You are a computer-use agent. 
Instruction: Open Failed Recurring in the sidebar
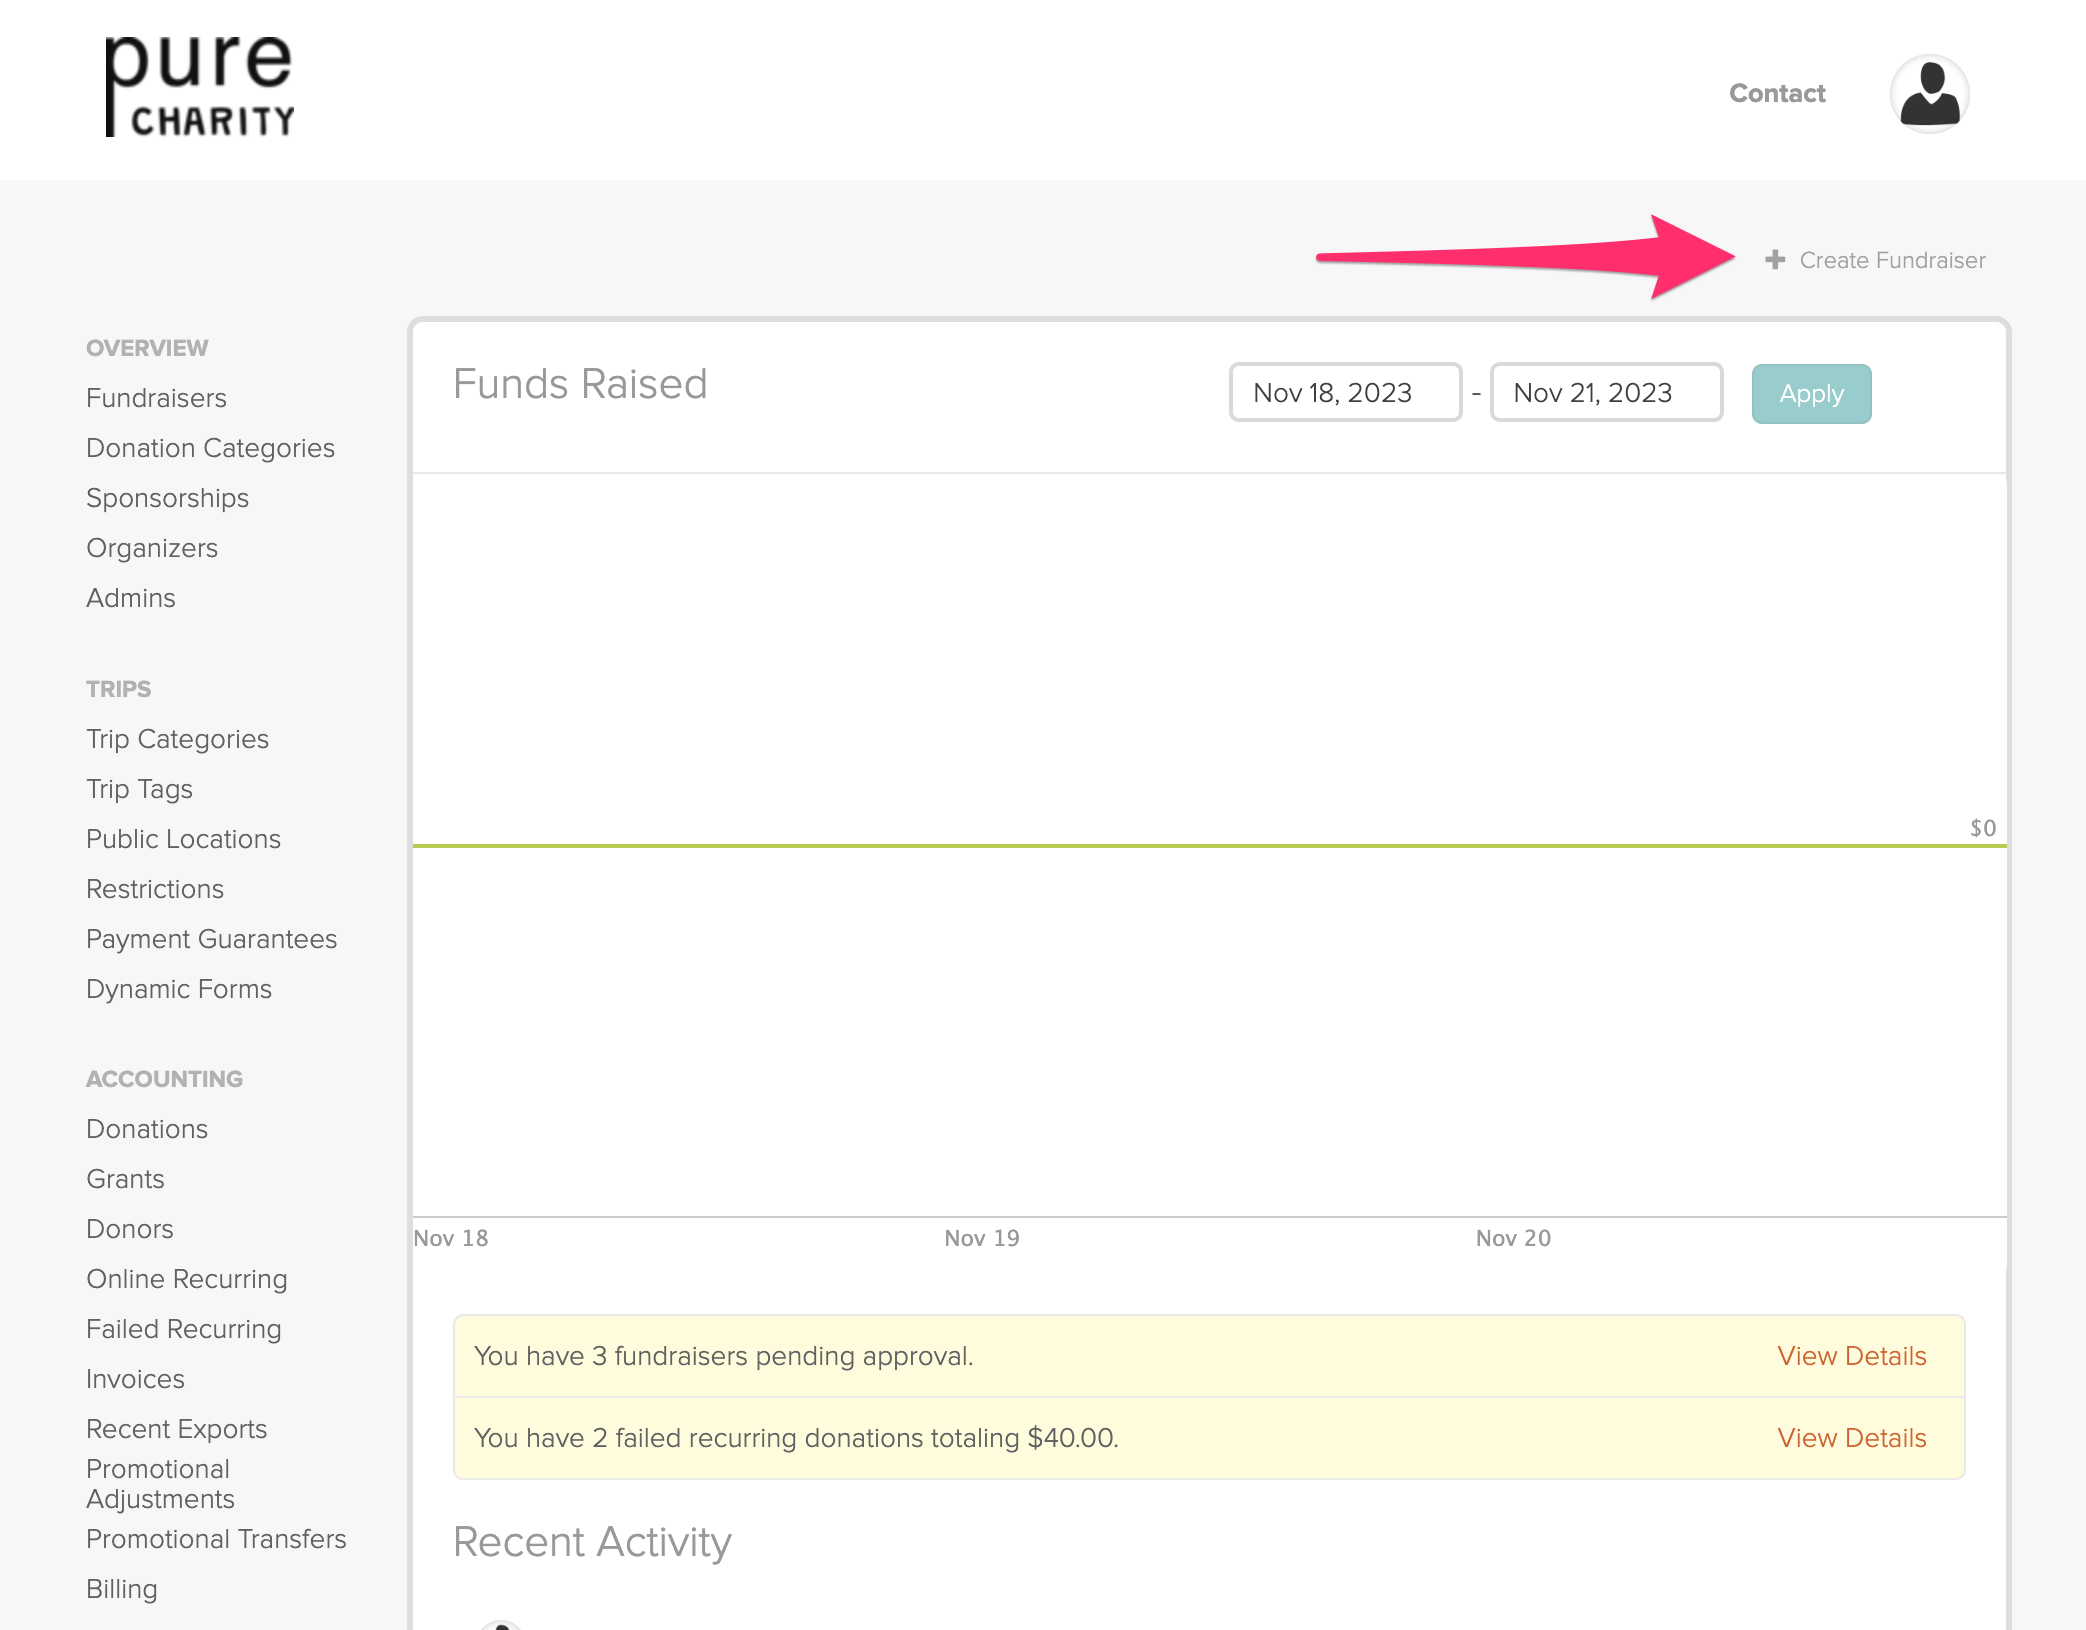(x=184, y=1329)
